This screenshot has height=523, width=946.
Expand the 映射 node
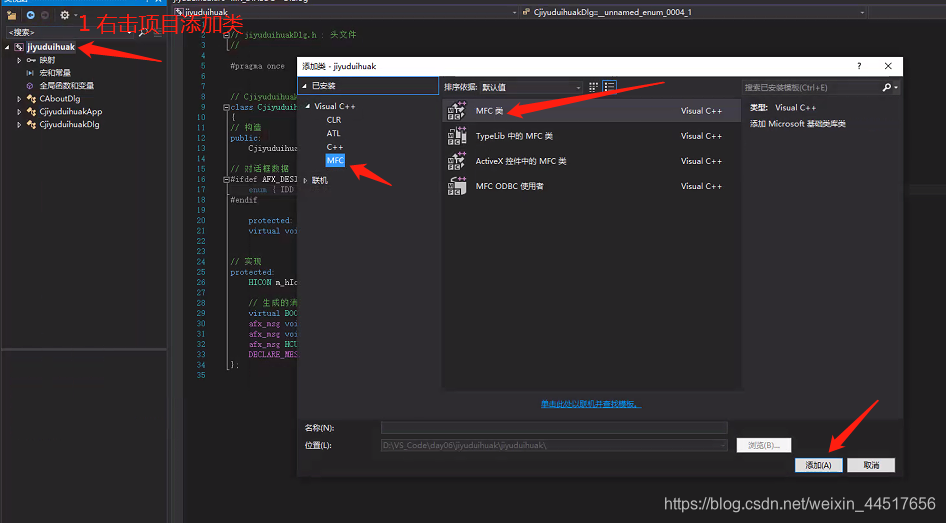pos(19,60)
